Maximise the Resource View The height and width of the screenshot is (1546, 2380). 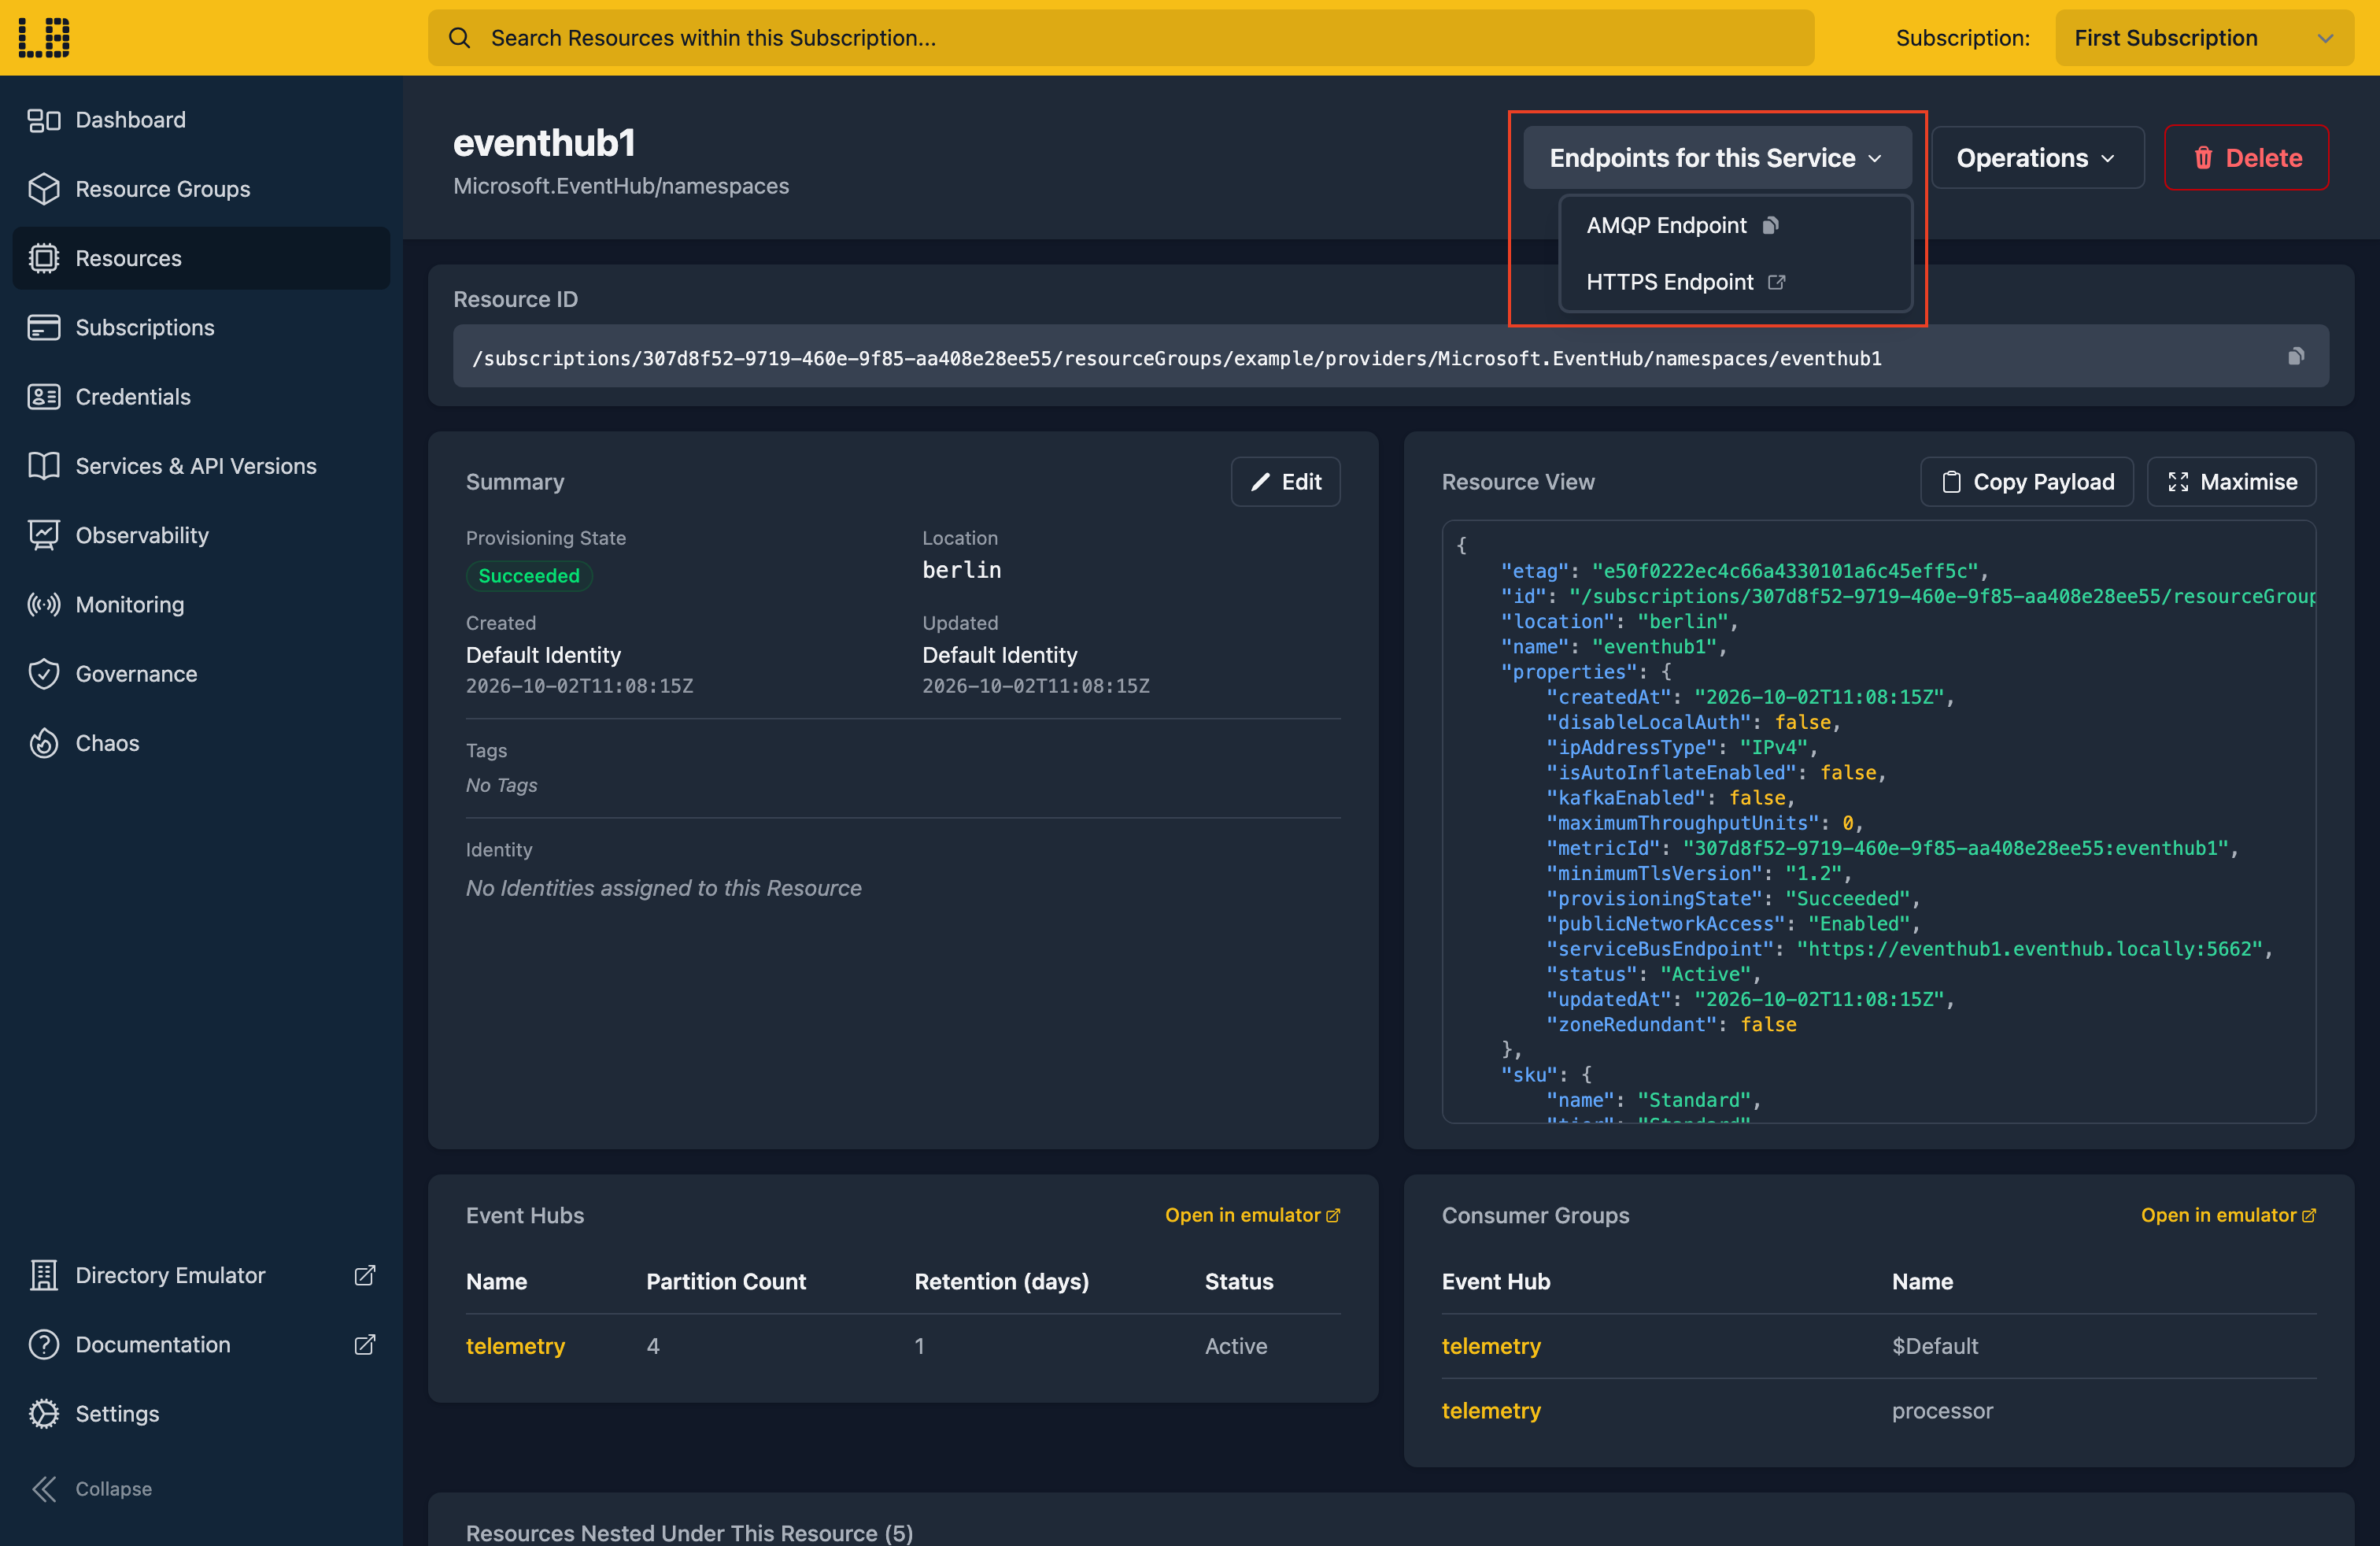point(2231,482)
